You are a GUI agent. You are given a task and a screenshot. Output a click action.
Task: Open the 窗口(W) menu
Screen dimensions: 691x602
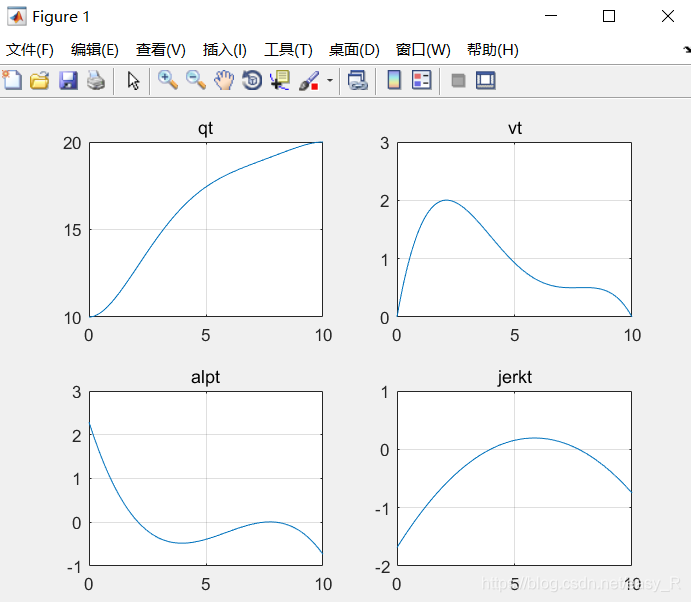423,50
